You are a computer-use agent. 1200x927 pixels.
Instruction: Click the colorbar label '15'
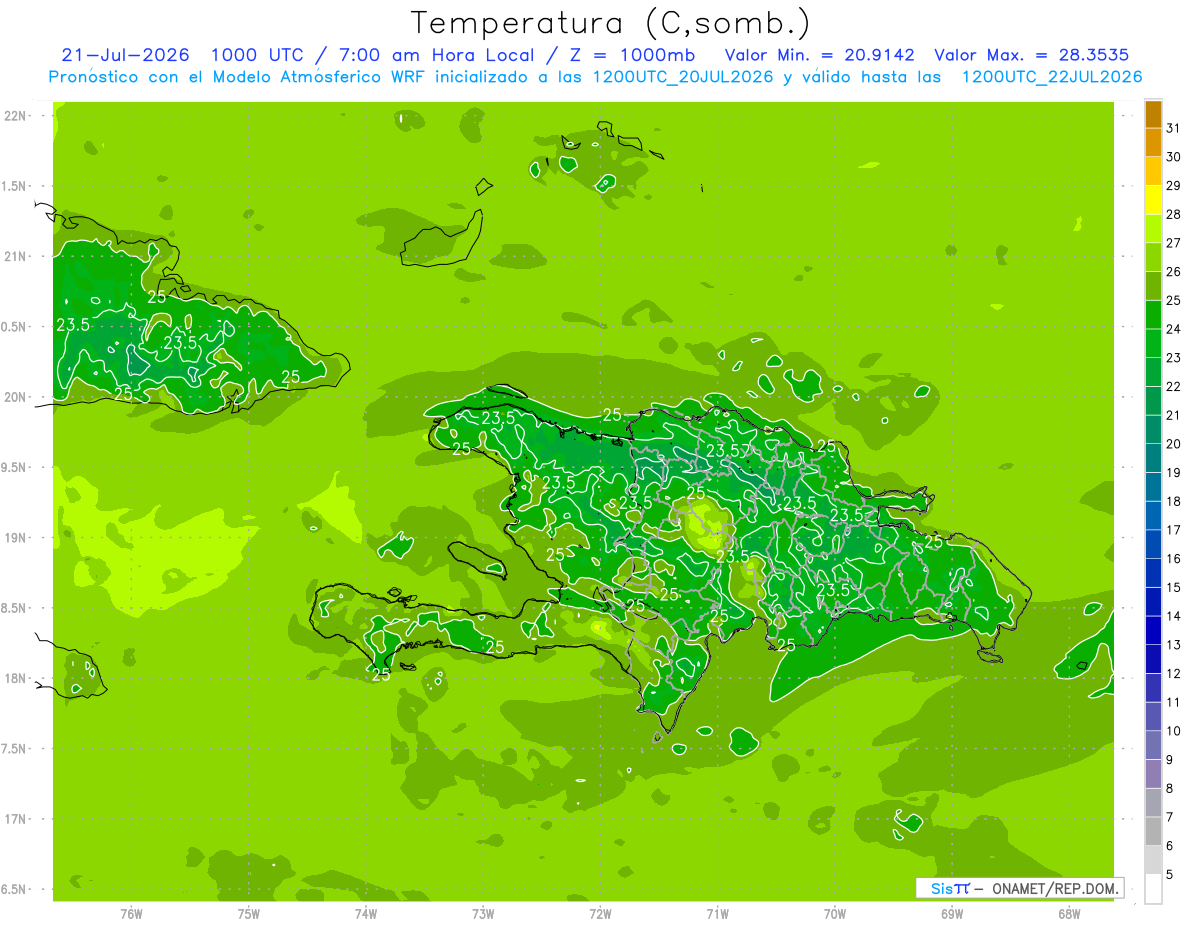1173,587
